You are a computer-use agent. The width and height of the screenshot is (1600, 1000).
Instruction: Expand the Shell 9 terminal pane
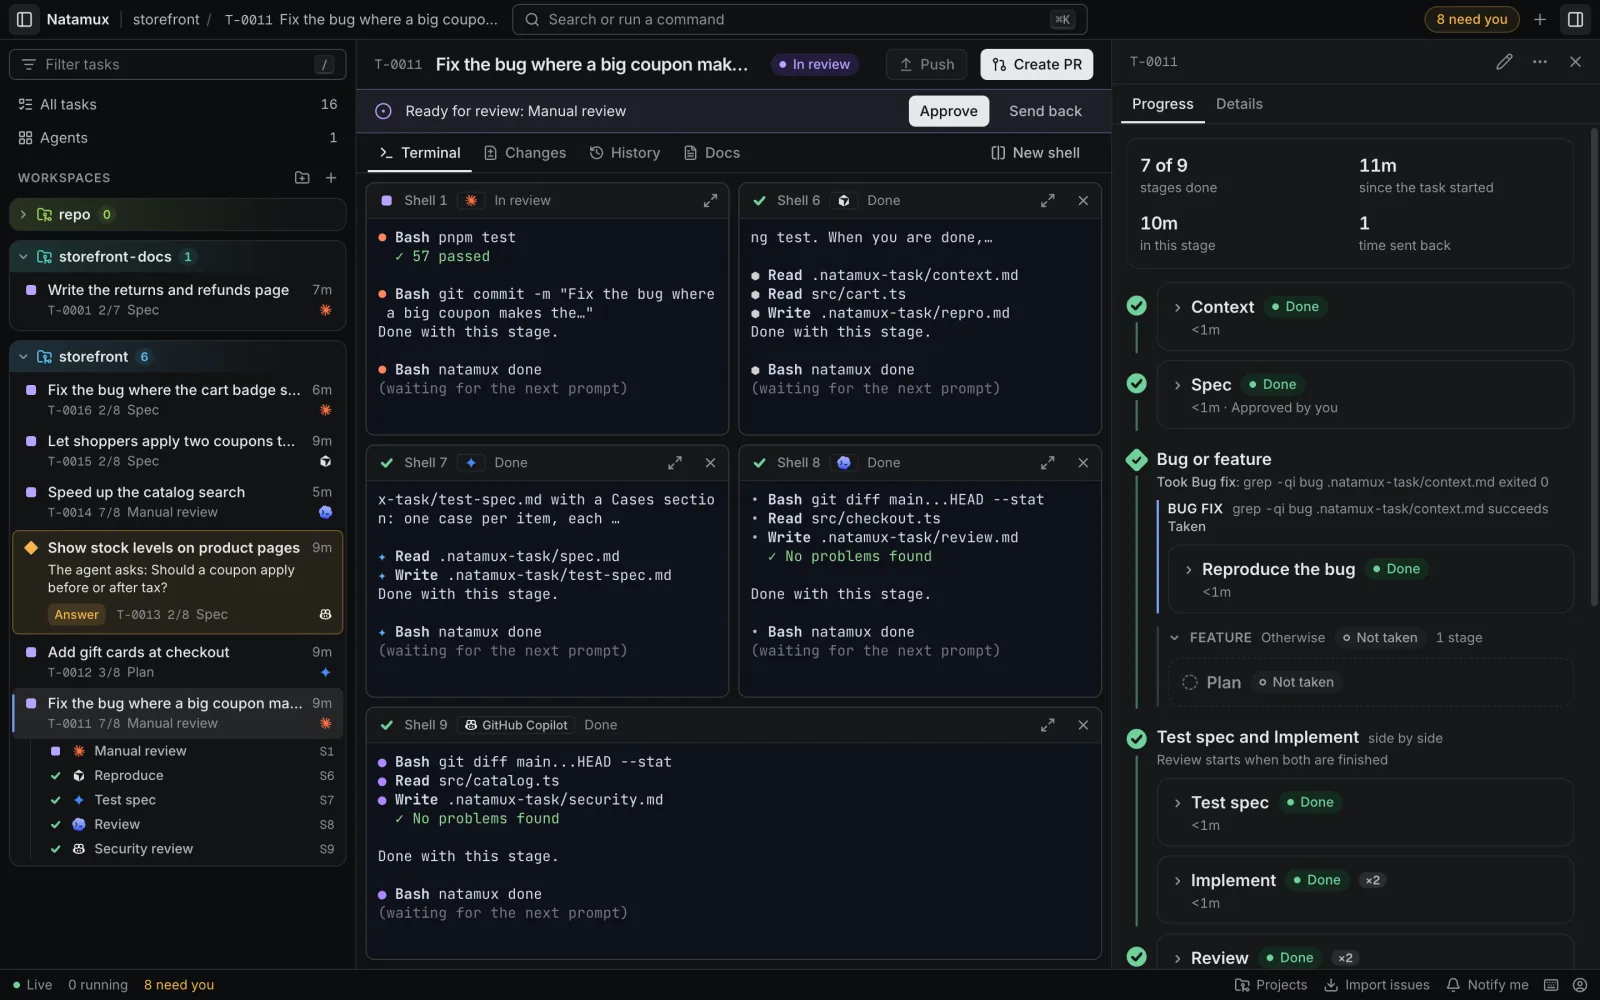1047,725
